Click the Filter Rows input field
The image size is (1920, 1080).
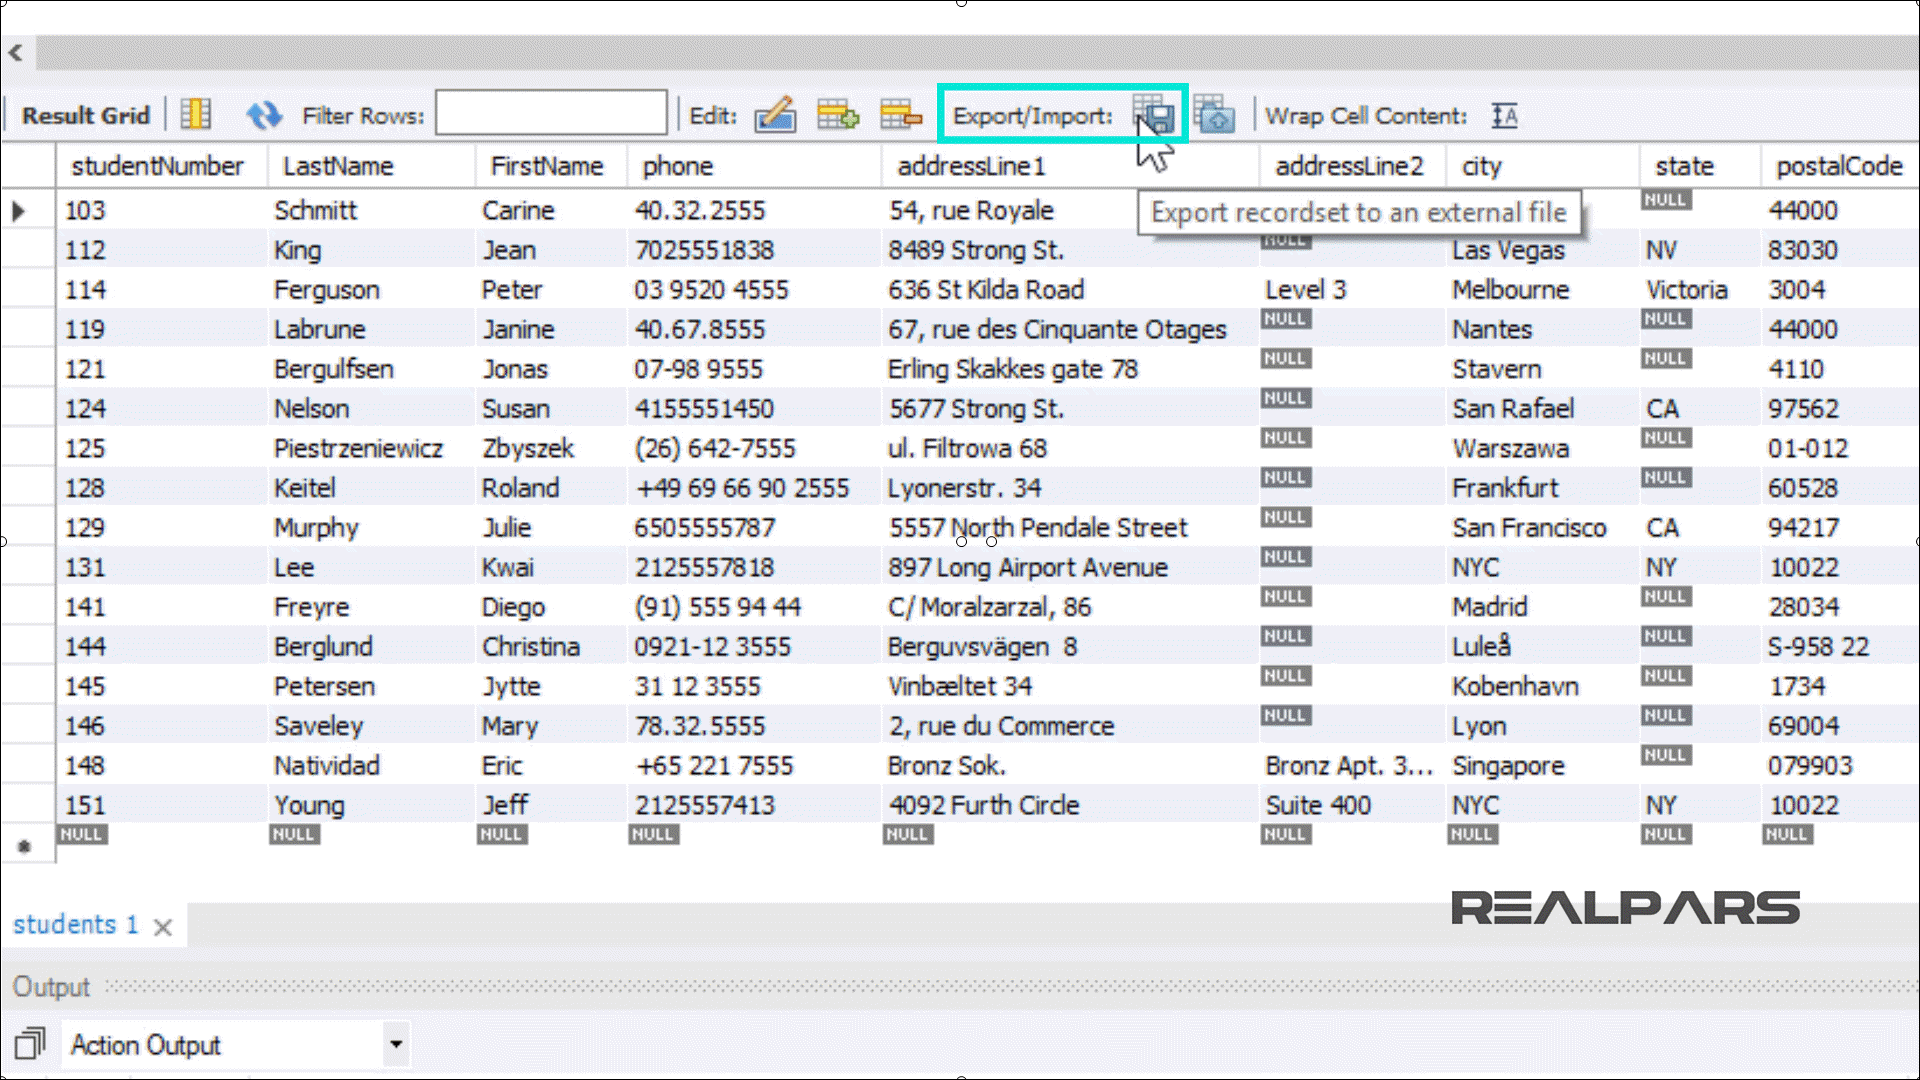click(x=551, y=113)
